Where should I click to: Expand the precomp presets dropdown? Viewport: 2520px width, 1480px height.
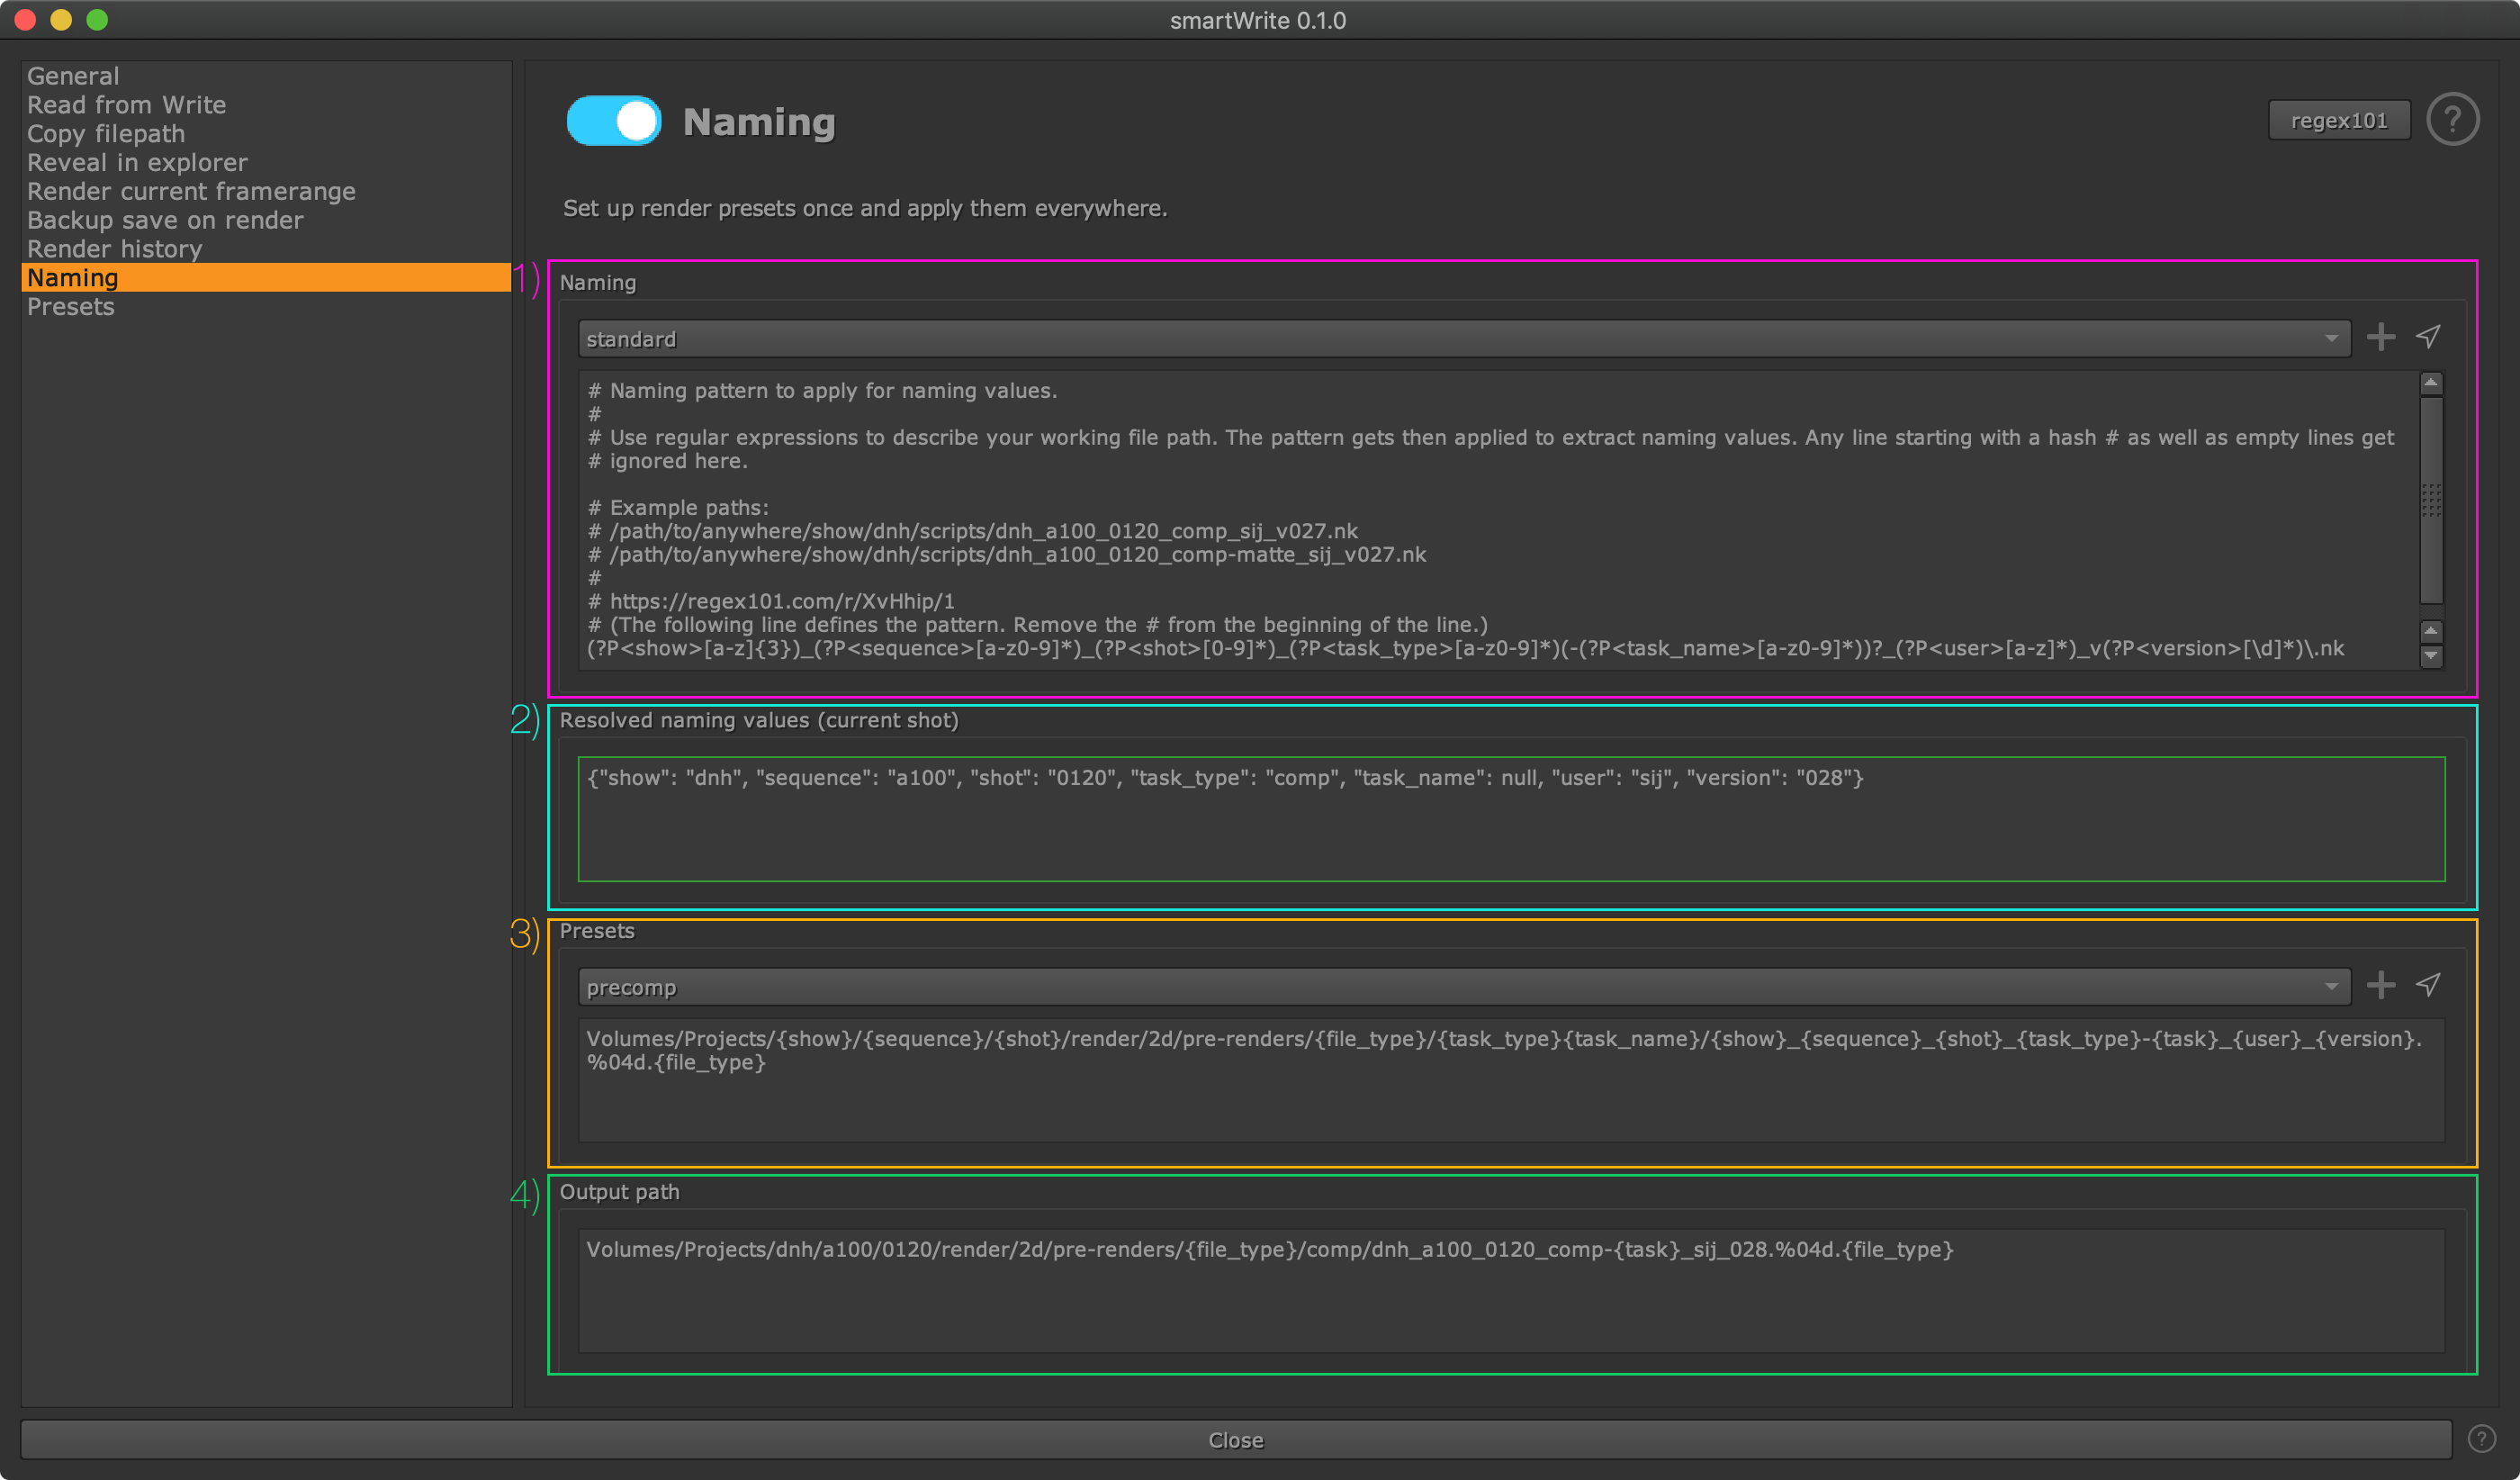pyautogui.click(x=1463, y=987)
